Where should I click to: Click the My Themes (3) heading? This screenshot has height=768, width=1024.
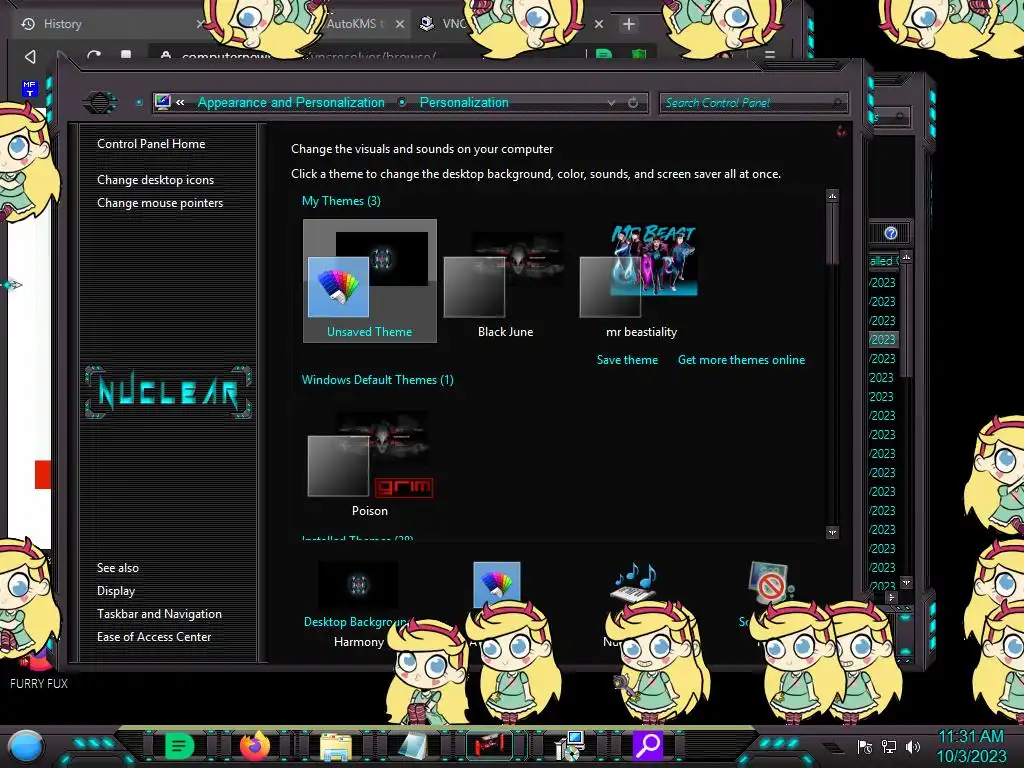(341, 201)
